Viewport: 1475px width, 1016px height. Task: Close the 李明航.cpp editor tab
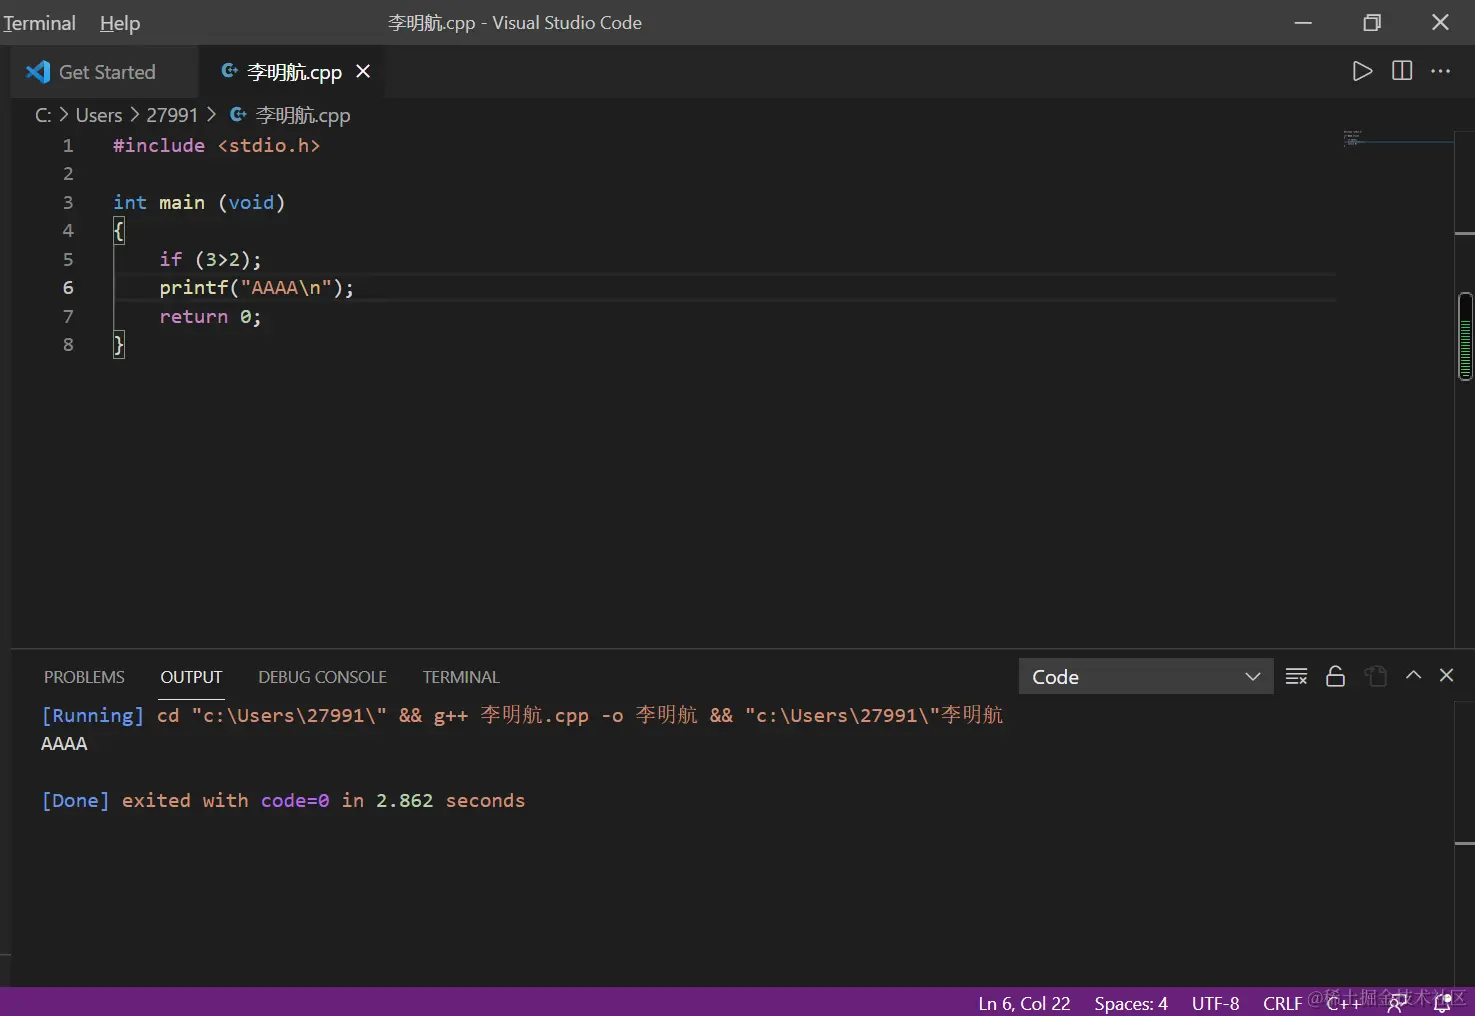click(363, 71)
